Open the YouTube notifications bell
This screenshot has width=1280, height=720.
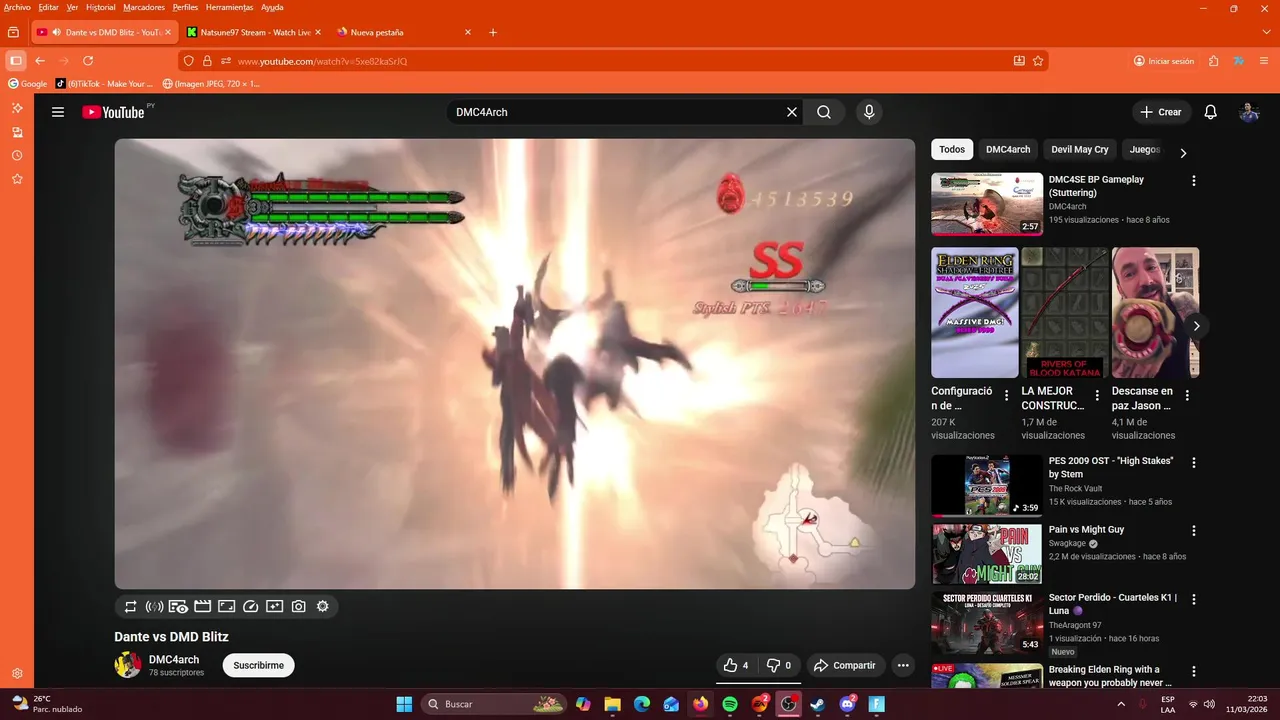[1210, 112]
